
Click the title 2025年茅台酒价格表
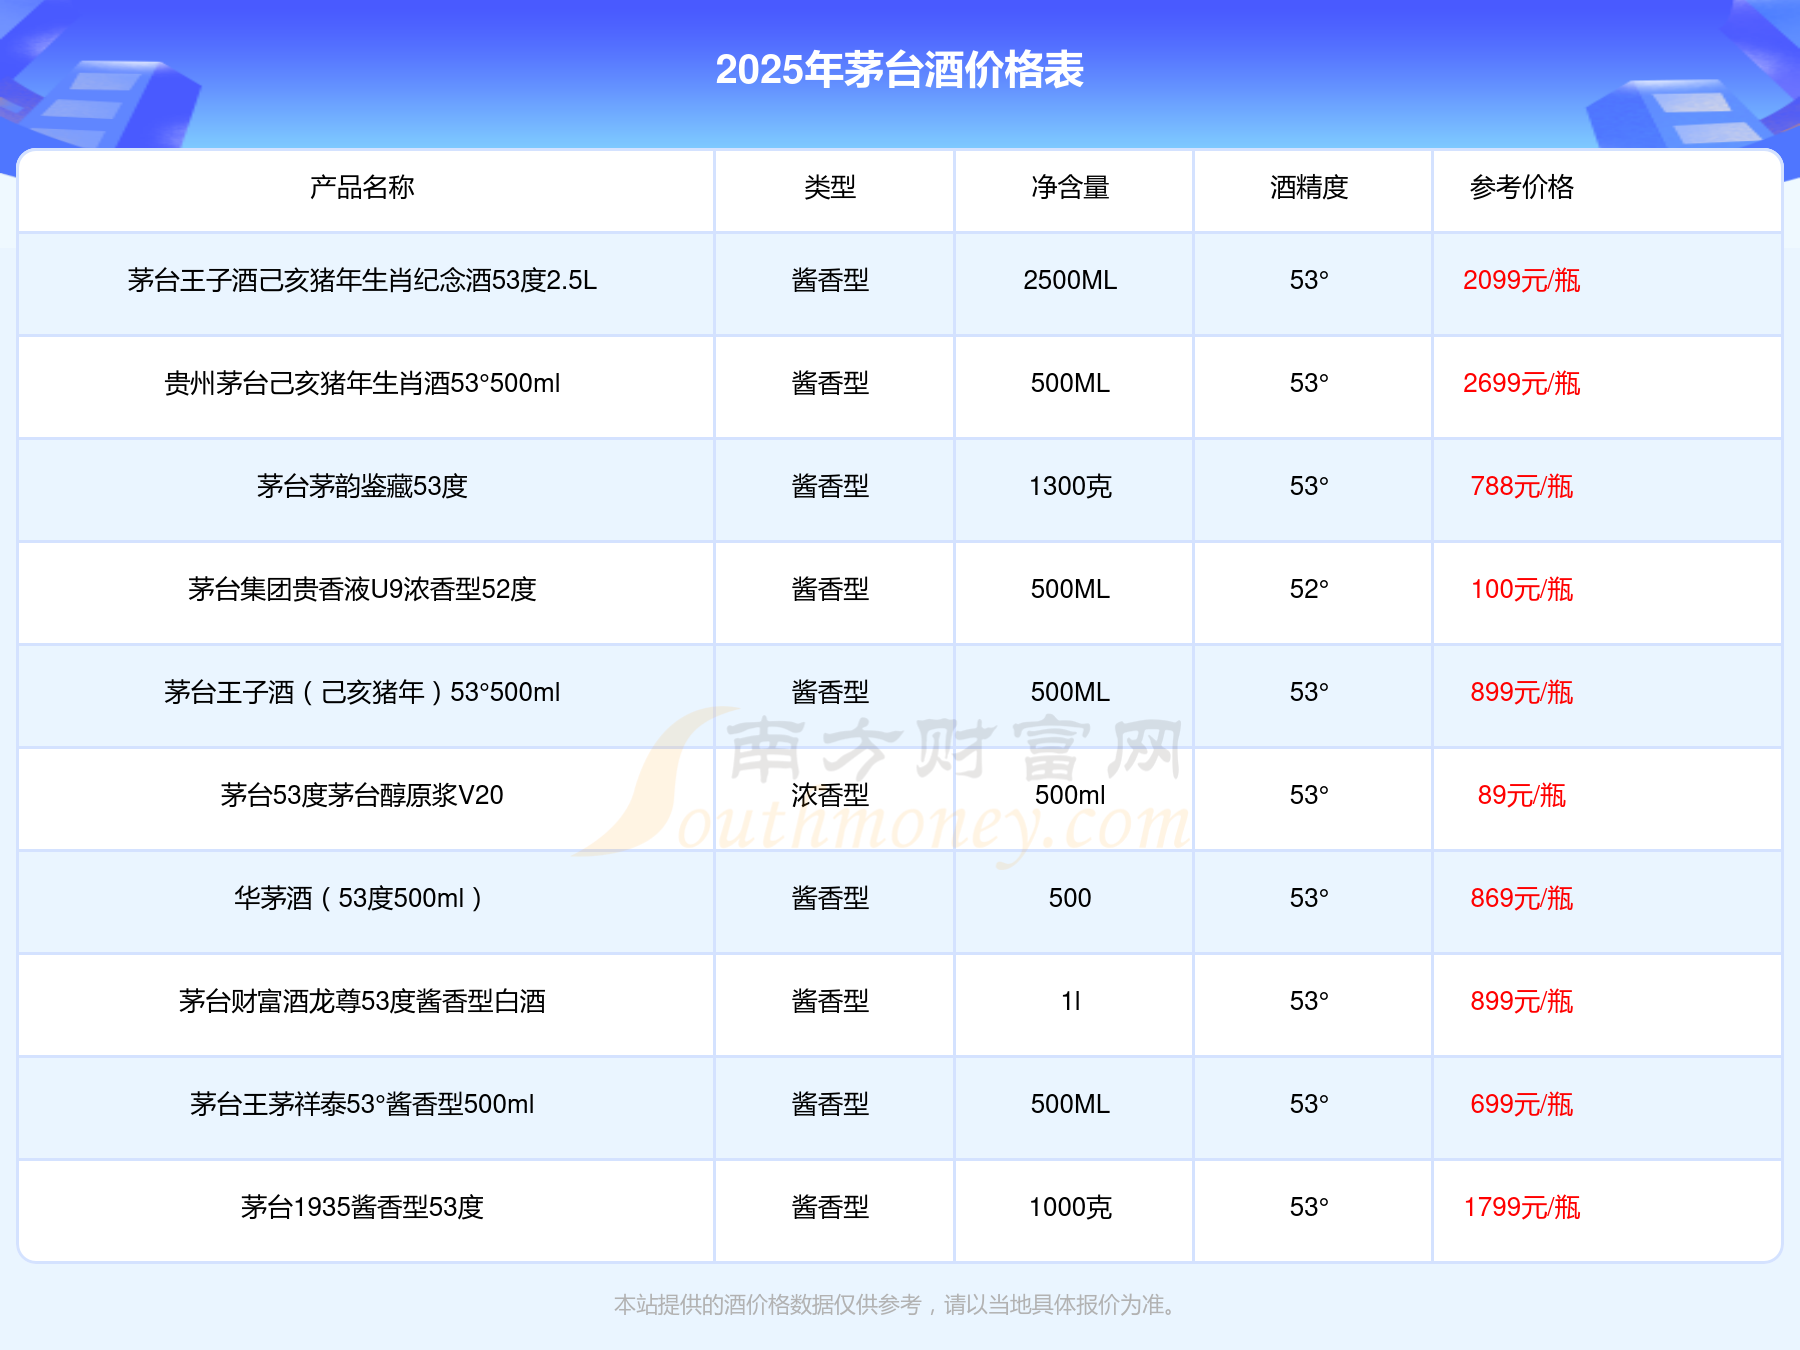pyautogui.click(x=899, y=70)
